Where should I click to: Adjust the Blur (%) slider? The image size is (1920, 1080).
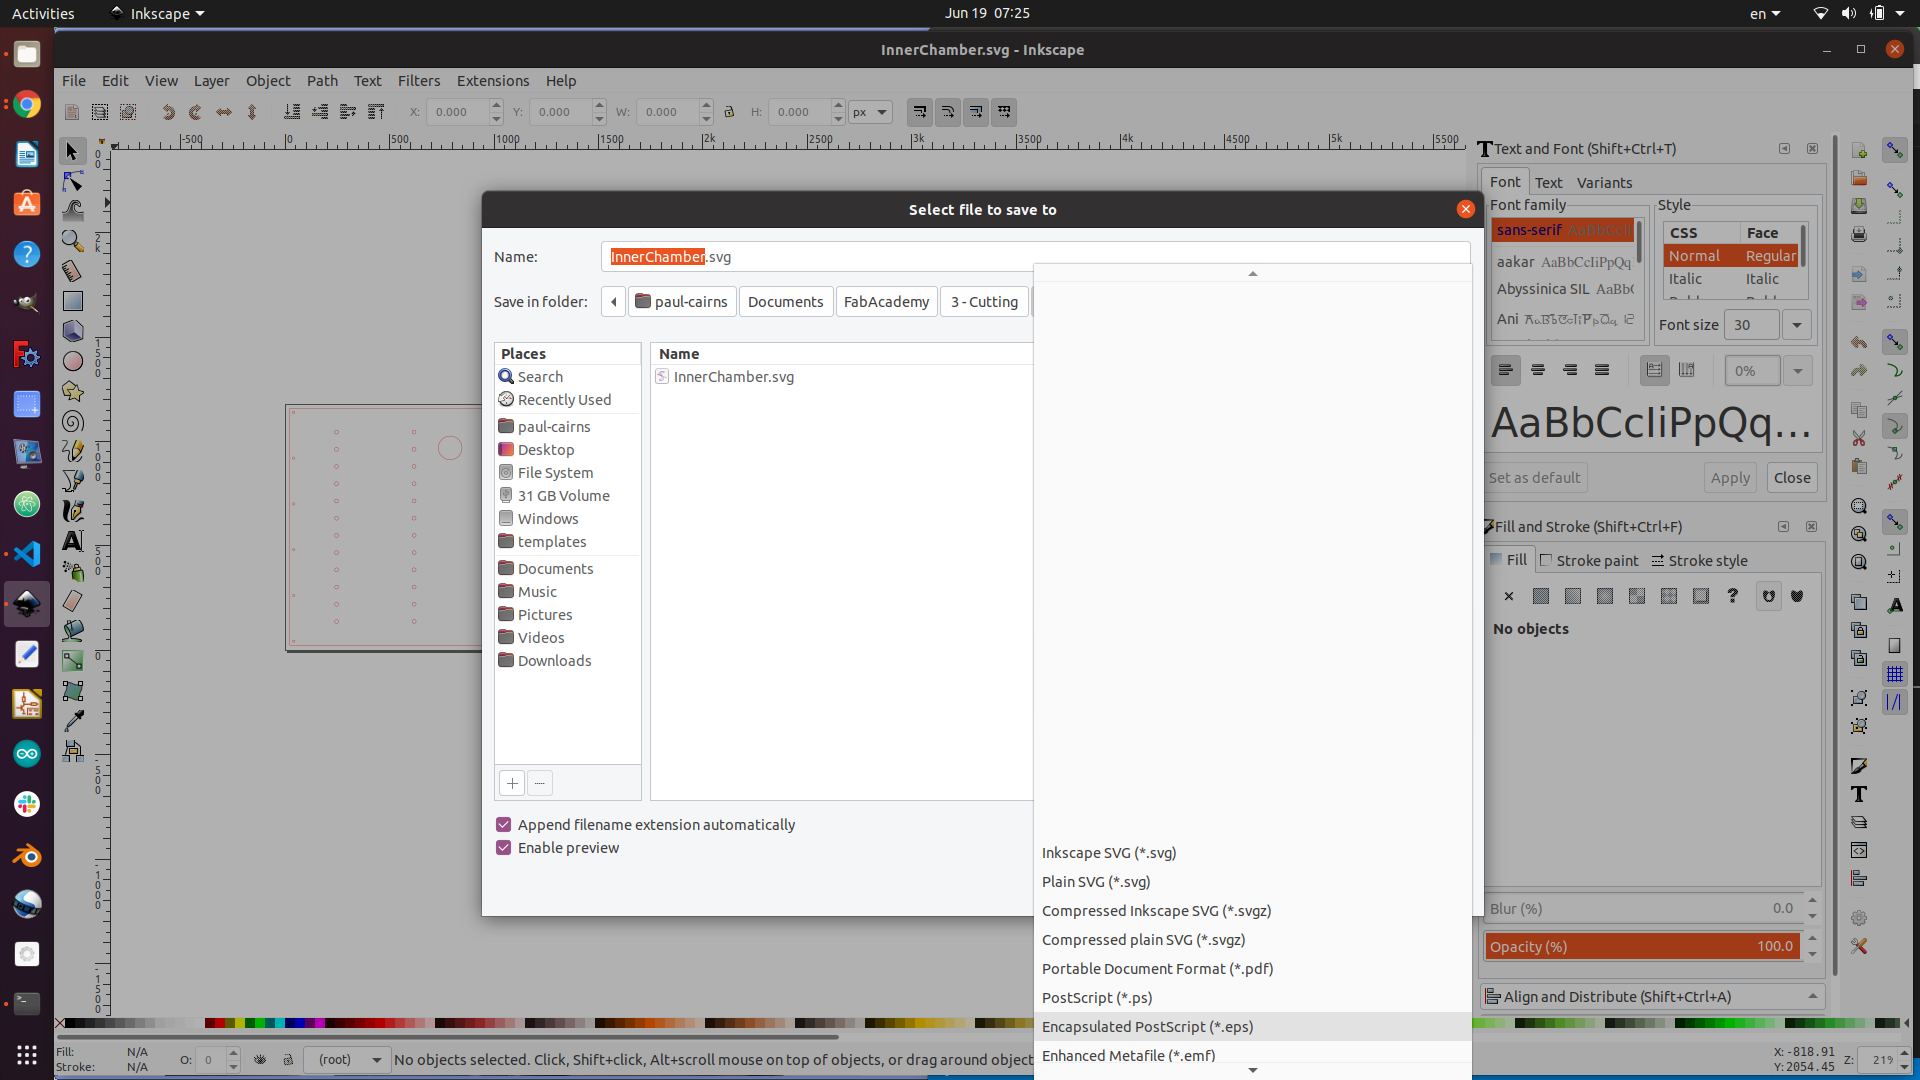click(1642, 908)
